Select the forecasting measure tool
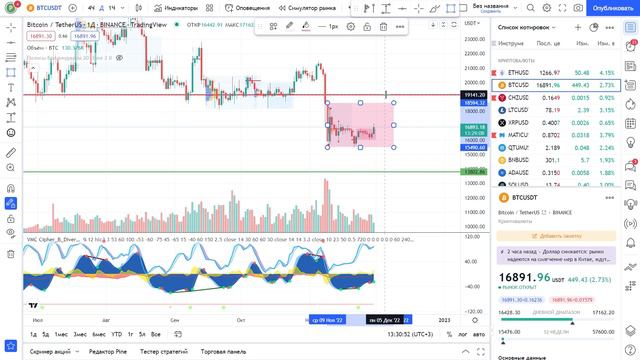Viewport: 640px width, 360px height. click(11, 118)
